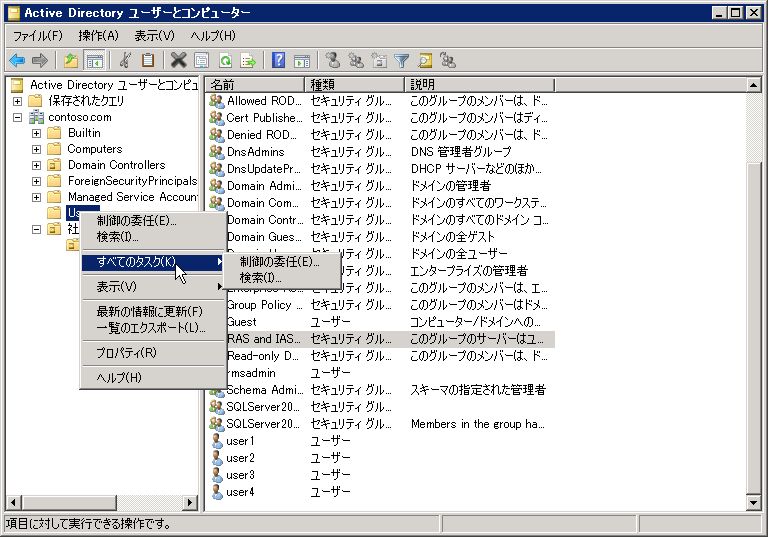Select the Guest user row
The image size is (768, 537).
382,322
